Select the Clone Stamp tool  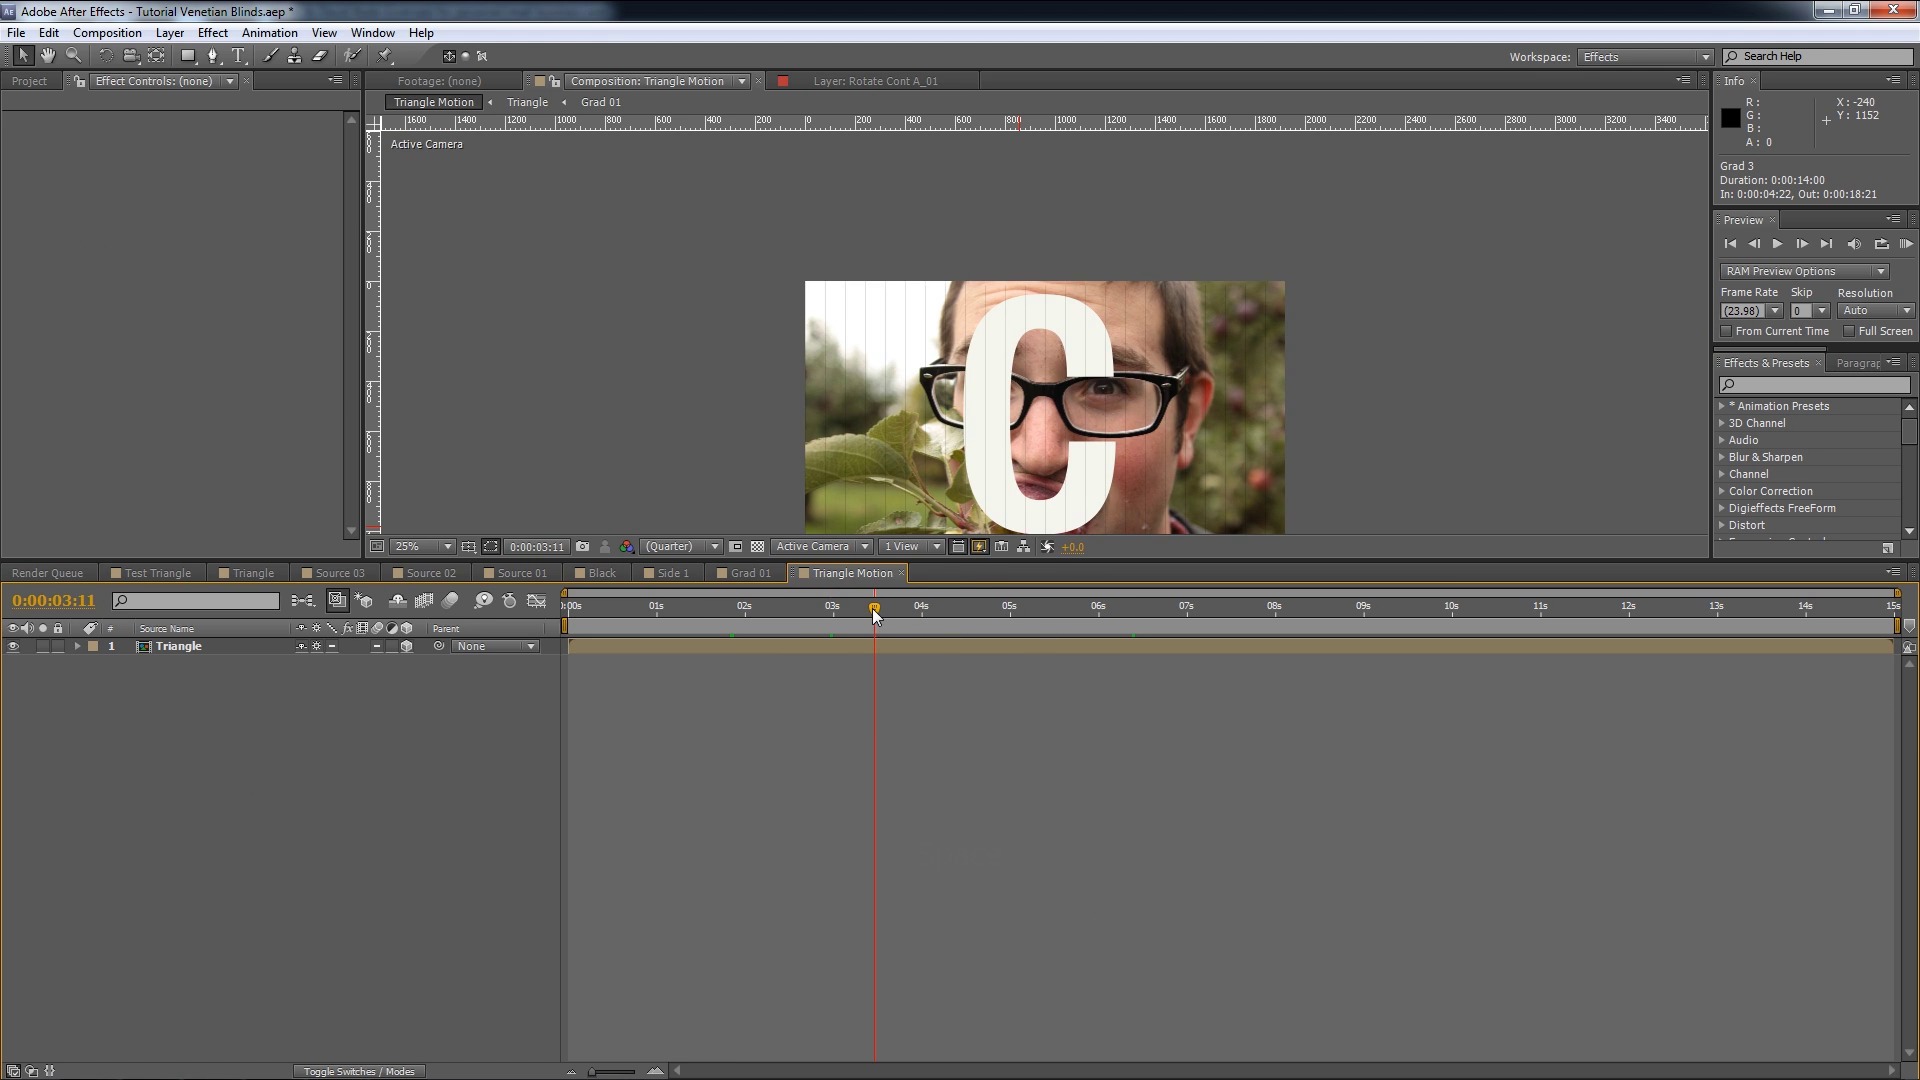click(x=294, y=56)
